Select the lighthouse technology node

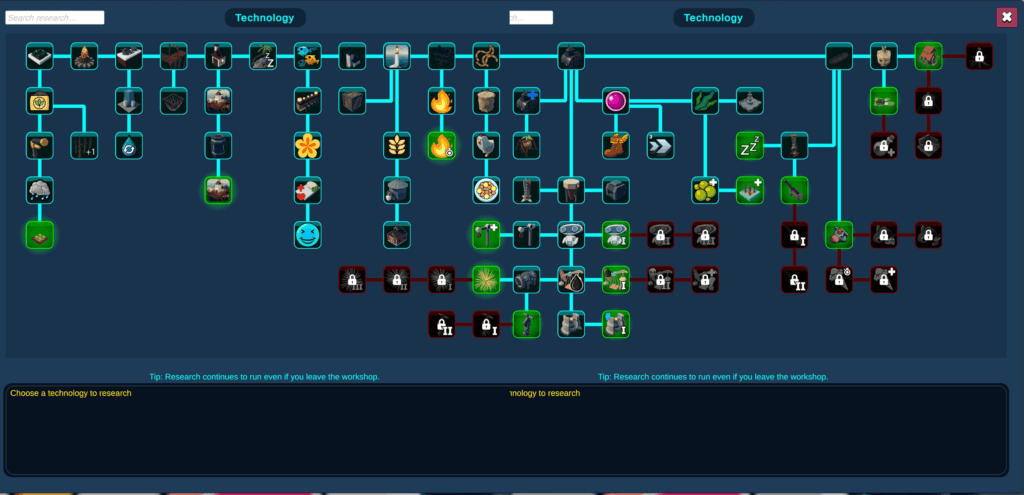coord(397,56)
